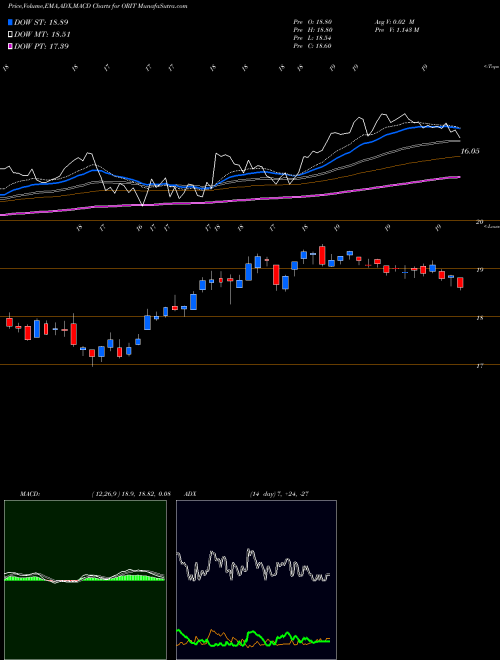This screenshot has height=660, width=500.
Task: Click the 'Pre C: 18.60' value
Action: tap(312, 46)
